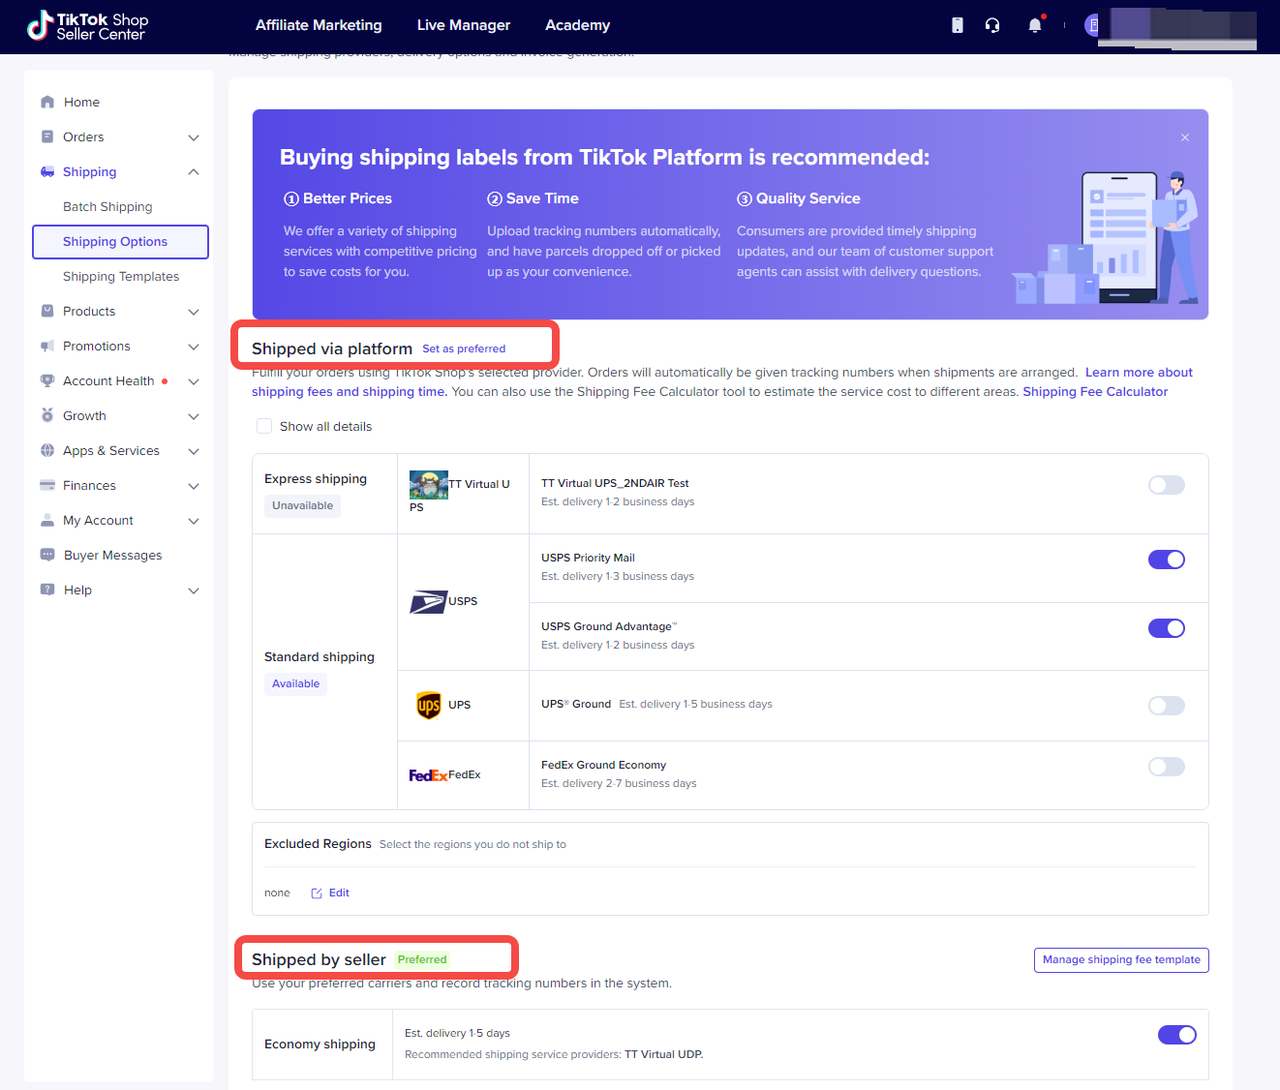Open the Shipping Fee Calculator link

click(x=1095, y=392)
